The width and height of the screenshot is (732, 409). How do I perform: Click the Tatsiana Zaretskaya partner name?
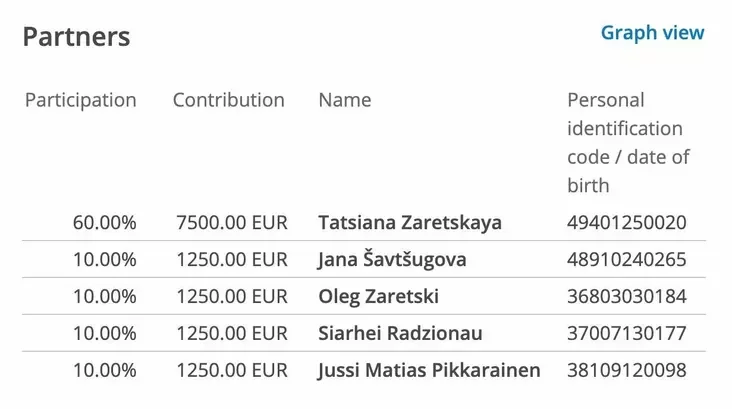click(x=409, y=222)
